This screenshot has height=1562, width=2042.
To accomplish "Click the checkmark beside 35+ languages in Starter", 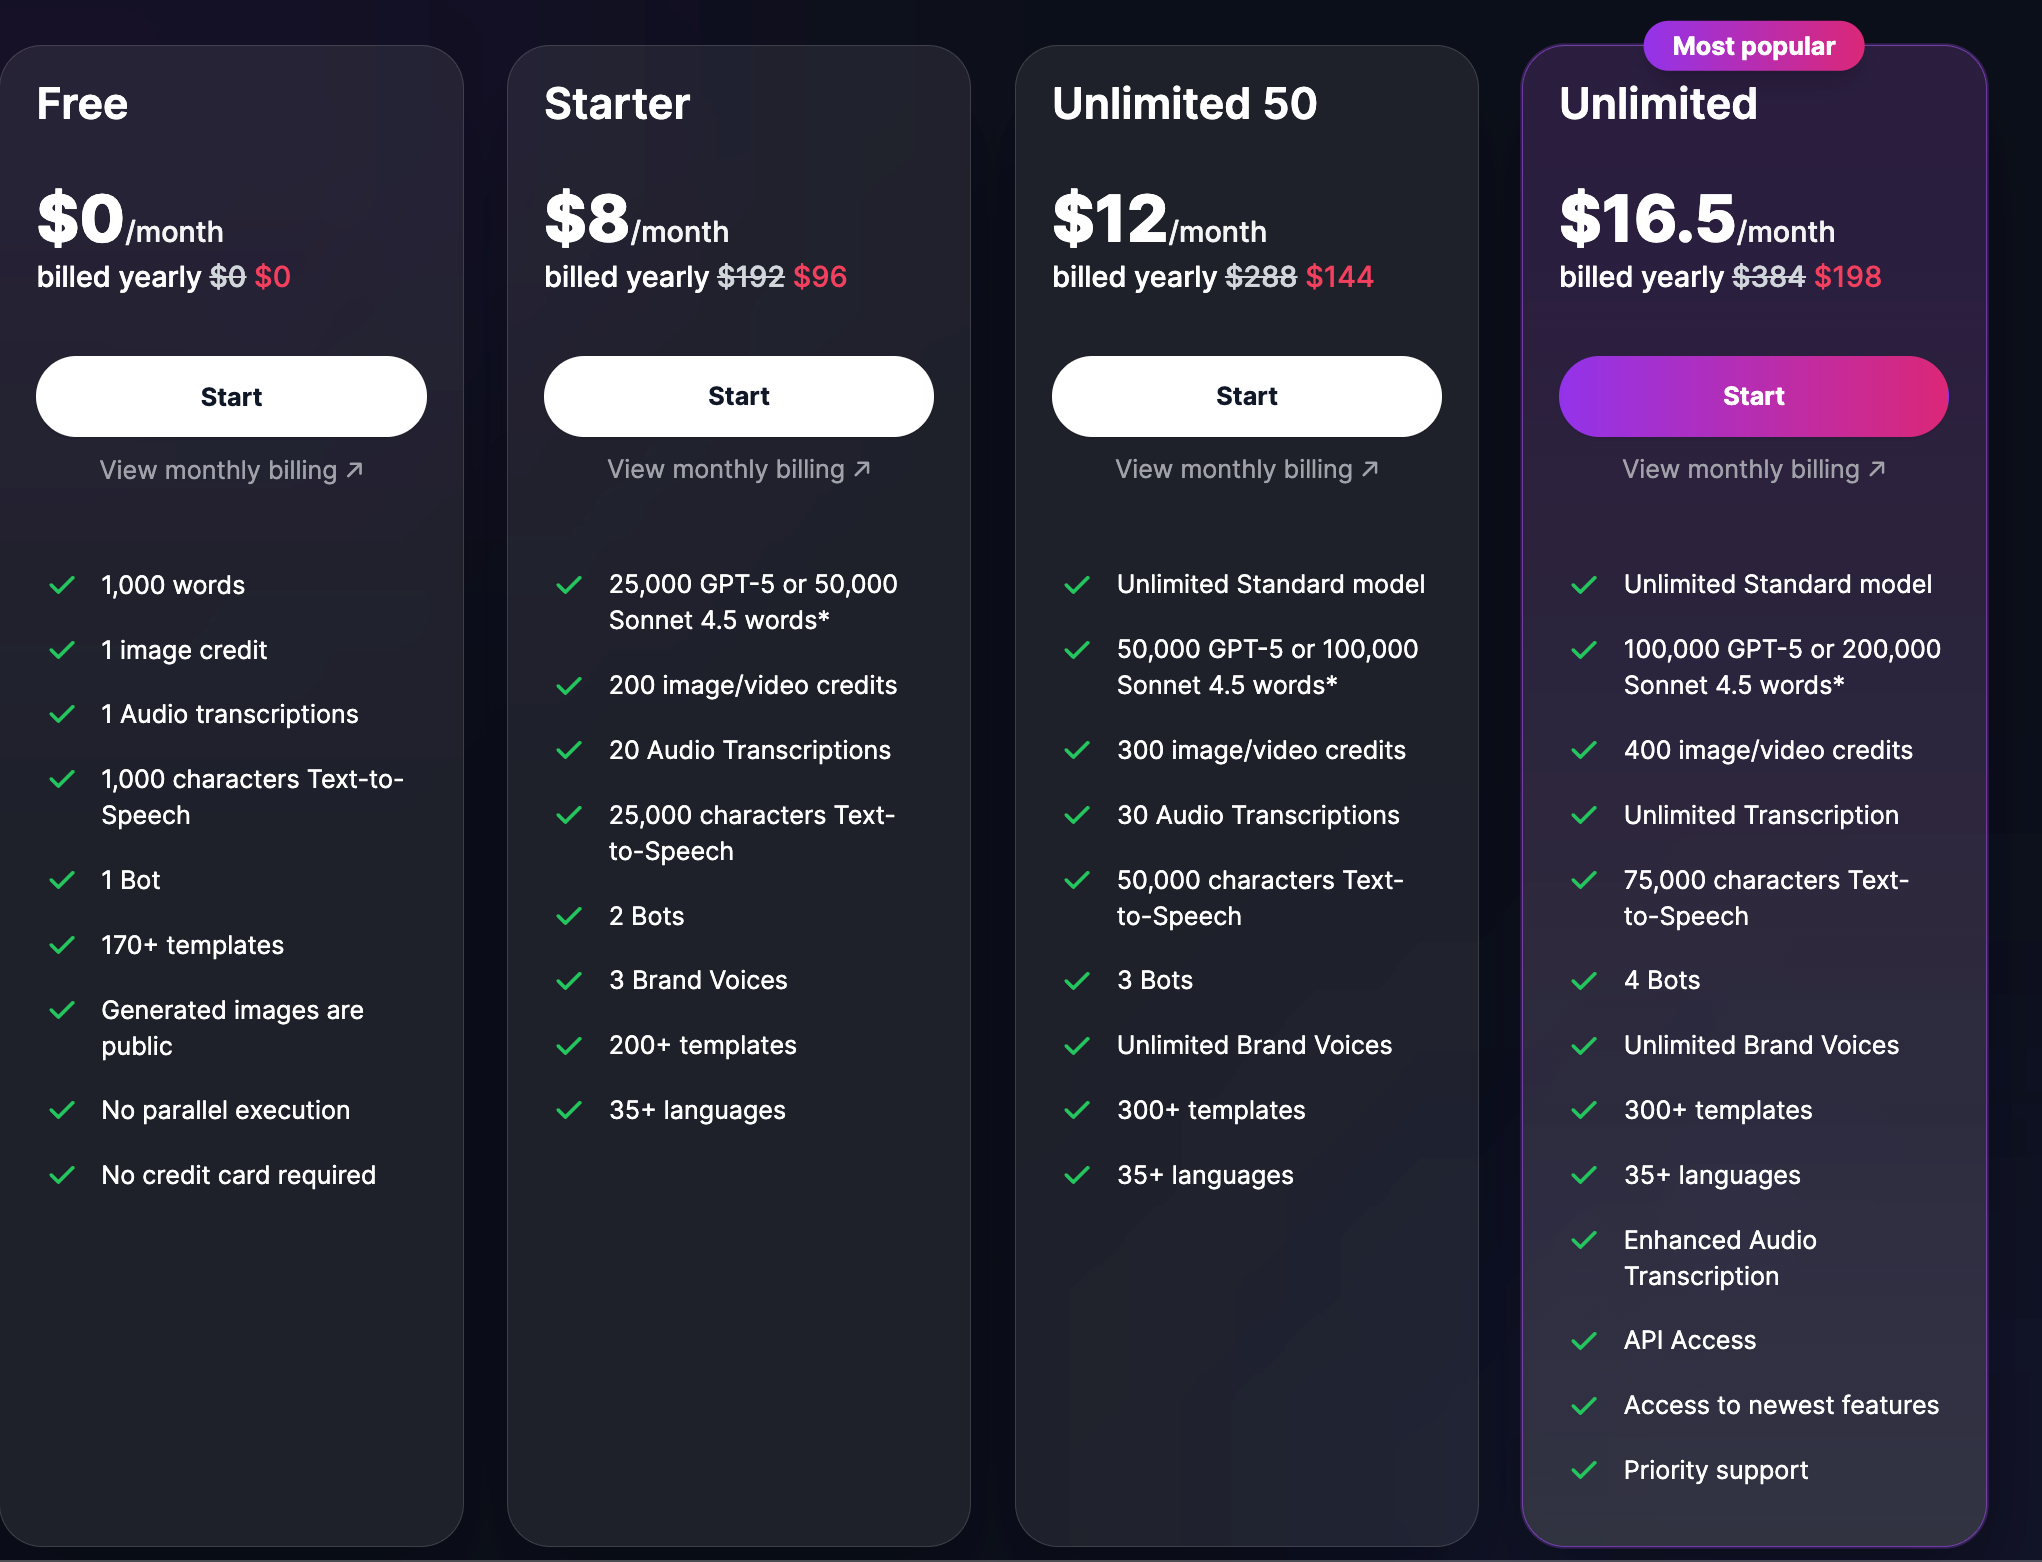I will tap(570, 1110).
